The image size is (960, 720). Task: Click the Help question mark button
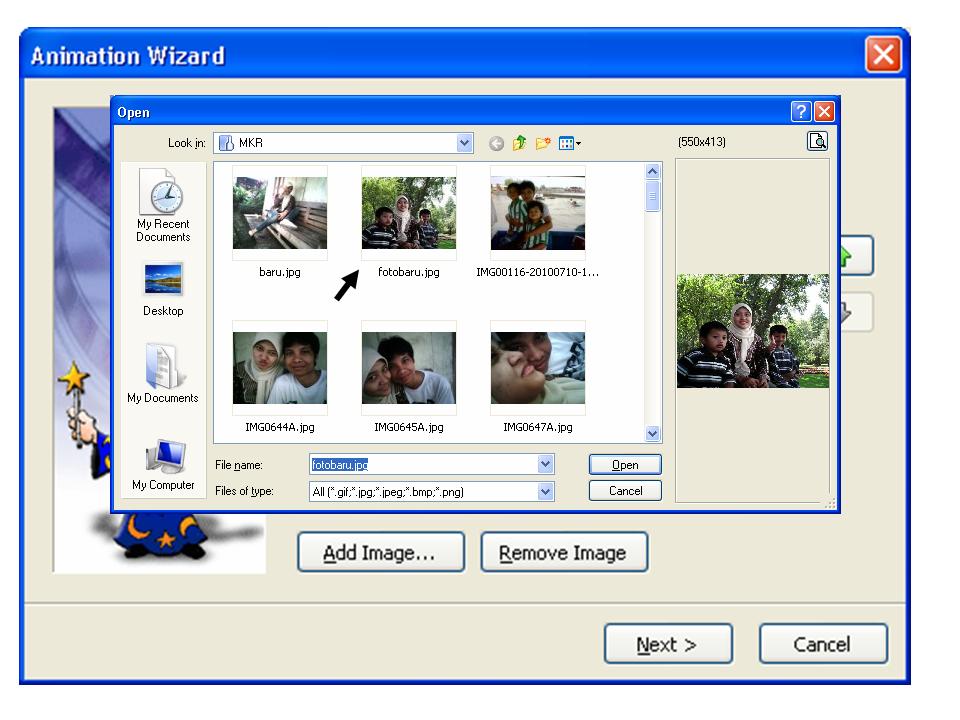[x=801, y=111]
